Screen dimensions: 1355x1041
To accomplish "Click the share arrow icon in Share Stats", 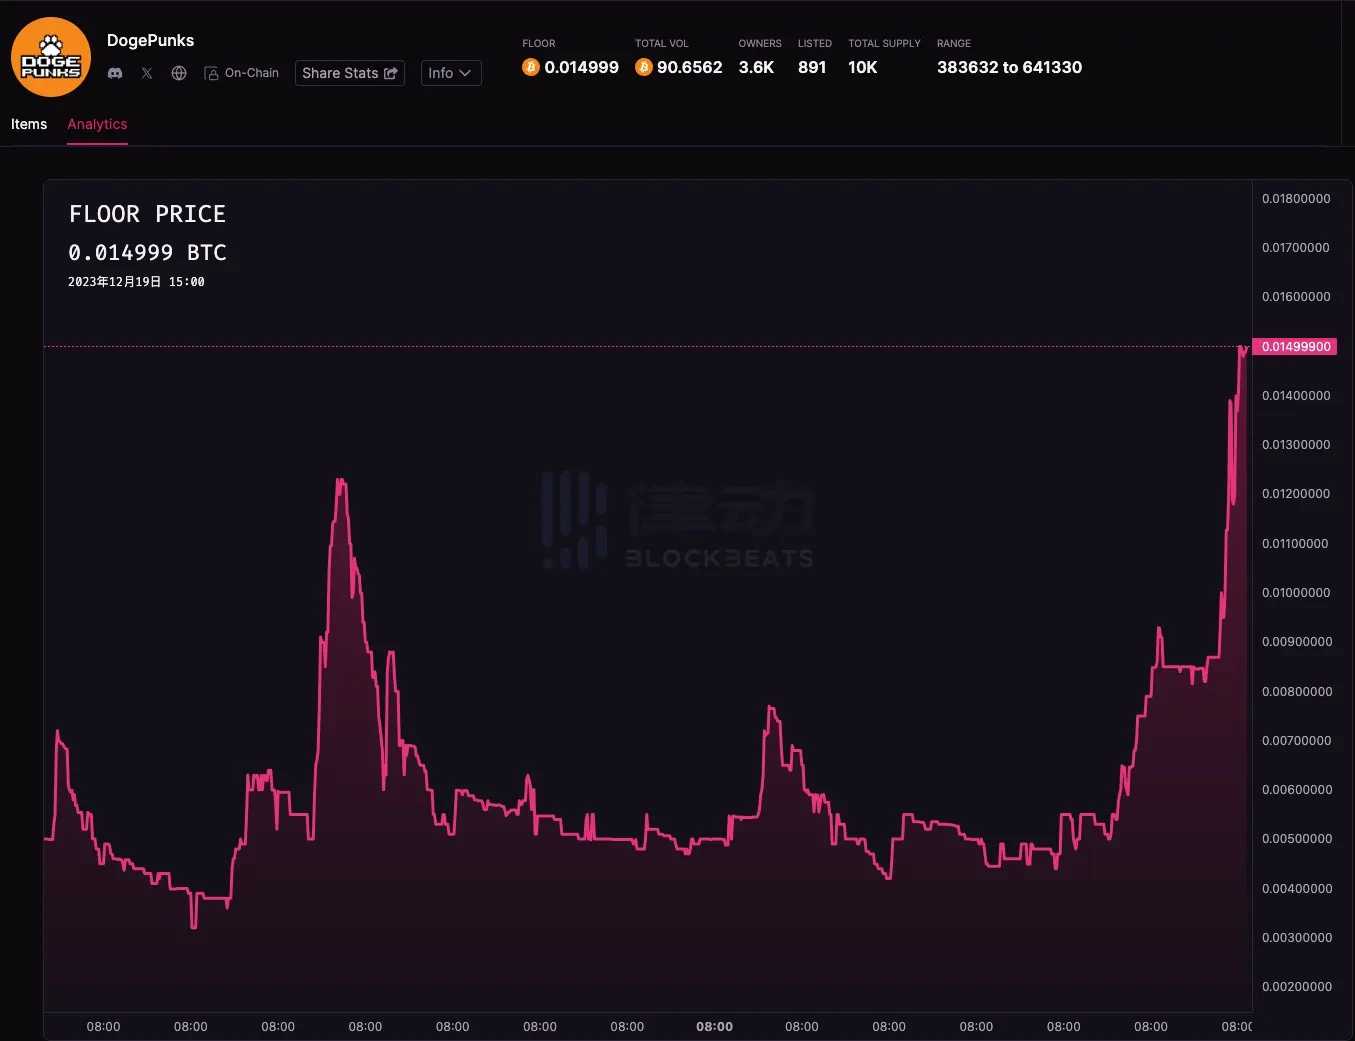I will point(391,73).
